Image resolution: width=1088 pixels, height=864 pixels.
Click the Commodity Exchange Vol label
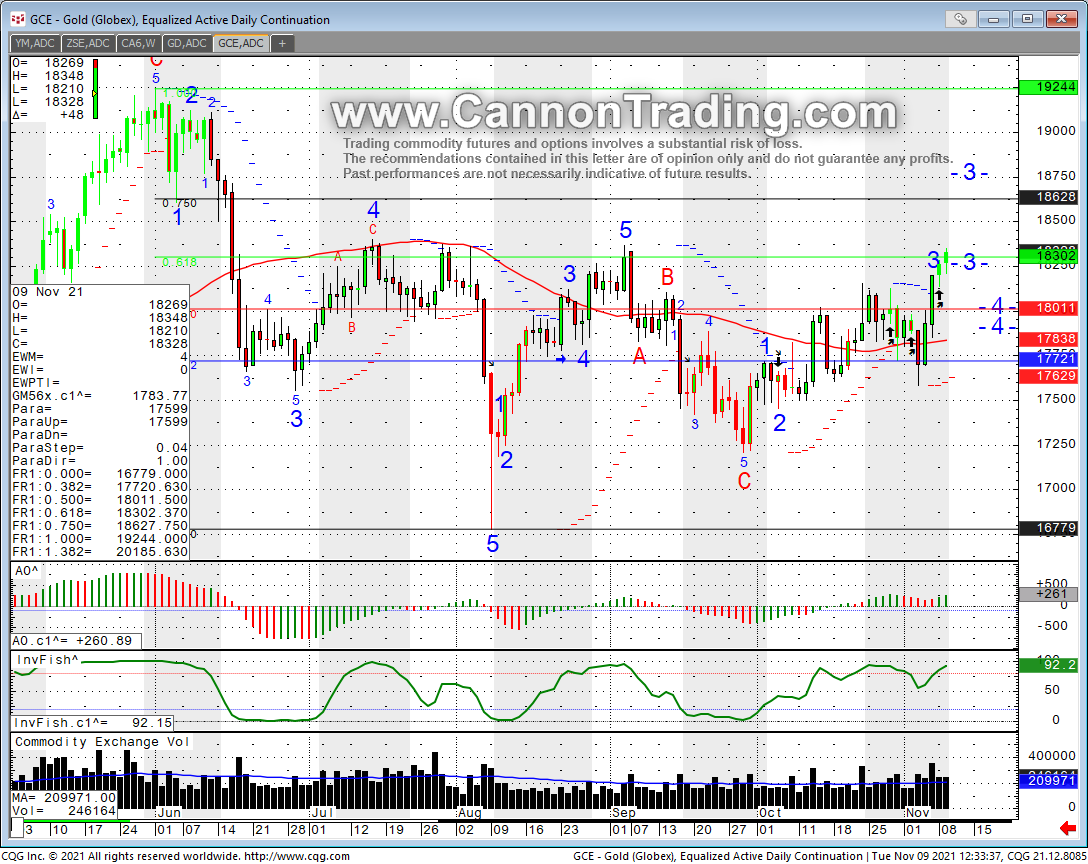tap(102, 742)
